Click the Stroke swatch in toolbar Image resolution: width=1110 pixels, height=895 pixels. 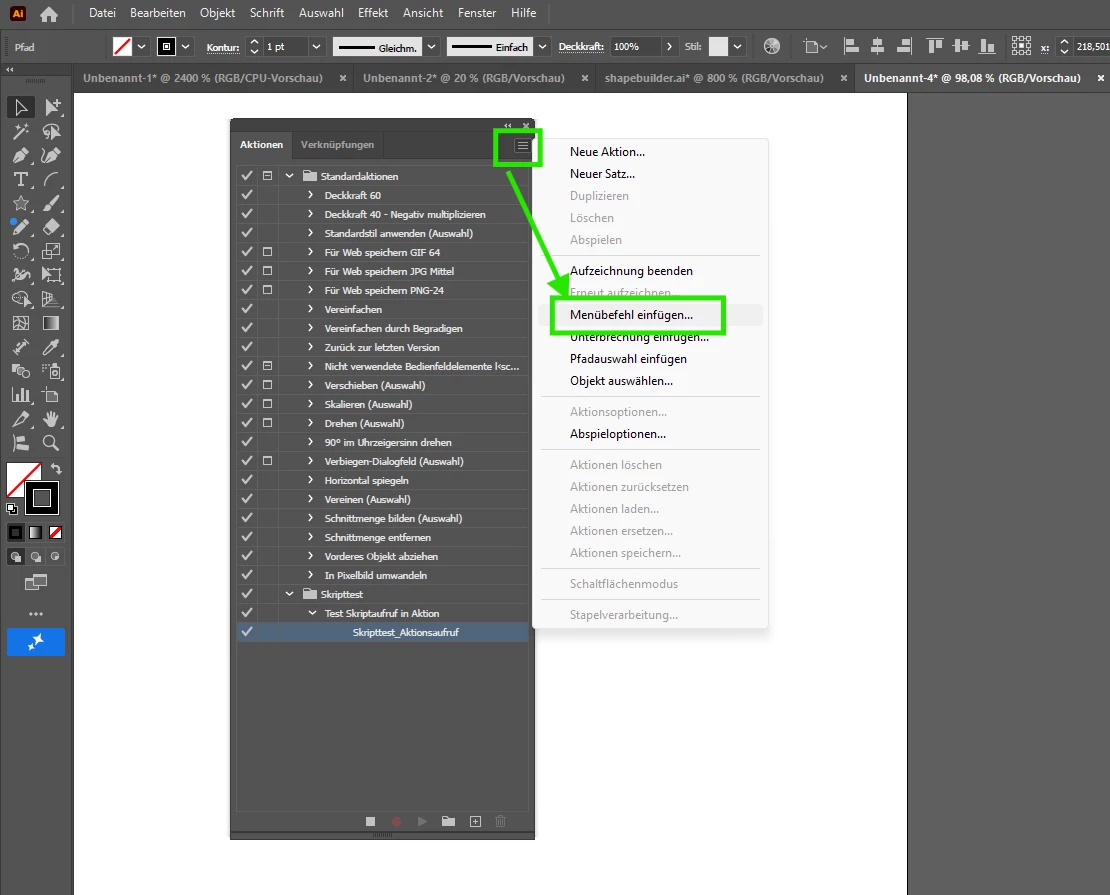(42, 498)
